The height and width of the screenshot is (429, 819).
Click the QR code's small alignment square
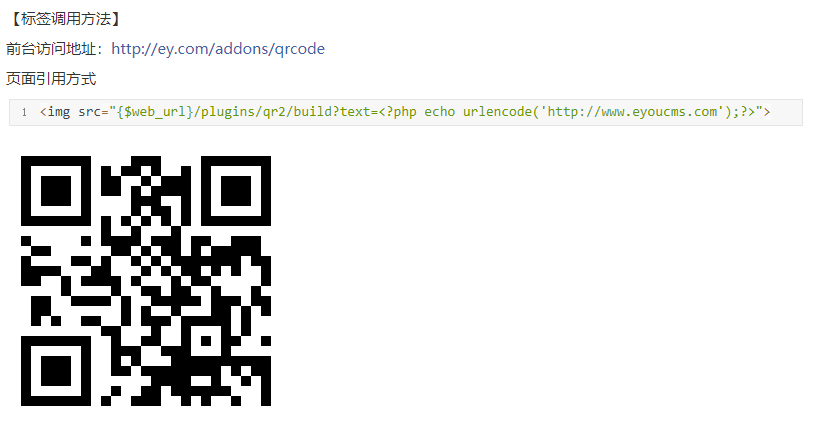coord(206,341)
